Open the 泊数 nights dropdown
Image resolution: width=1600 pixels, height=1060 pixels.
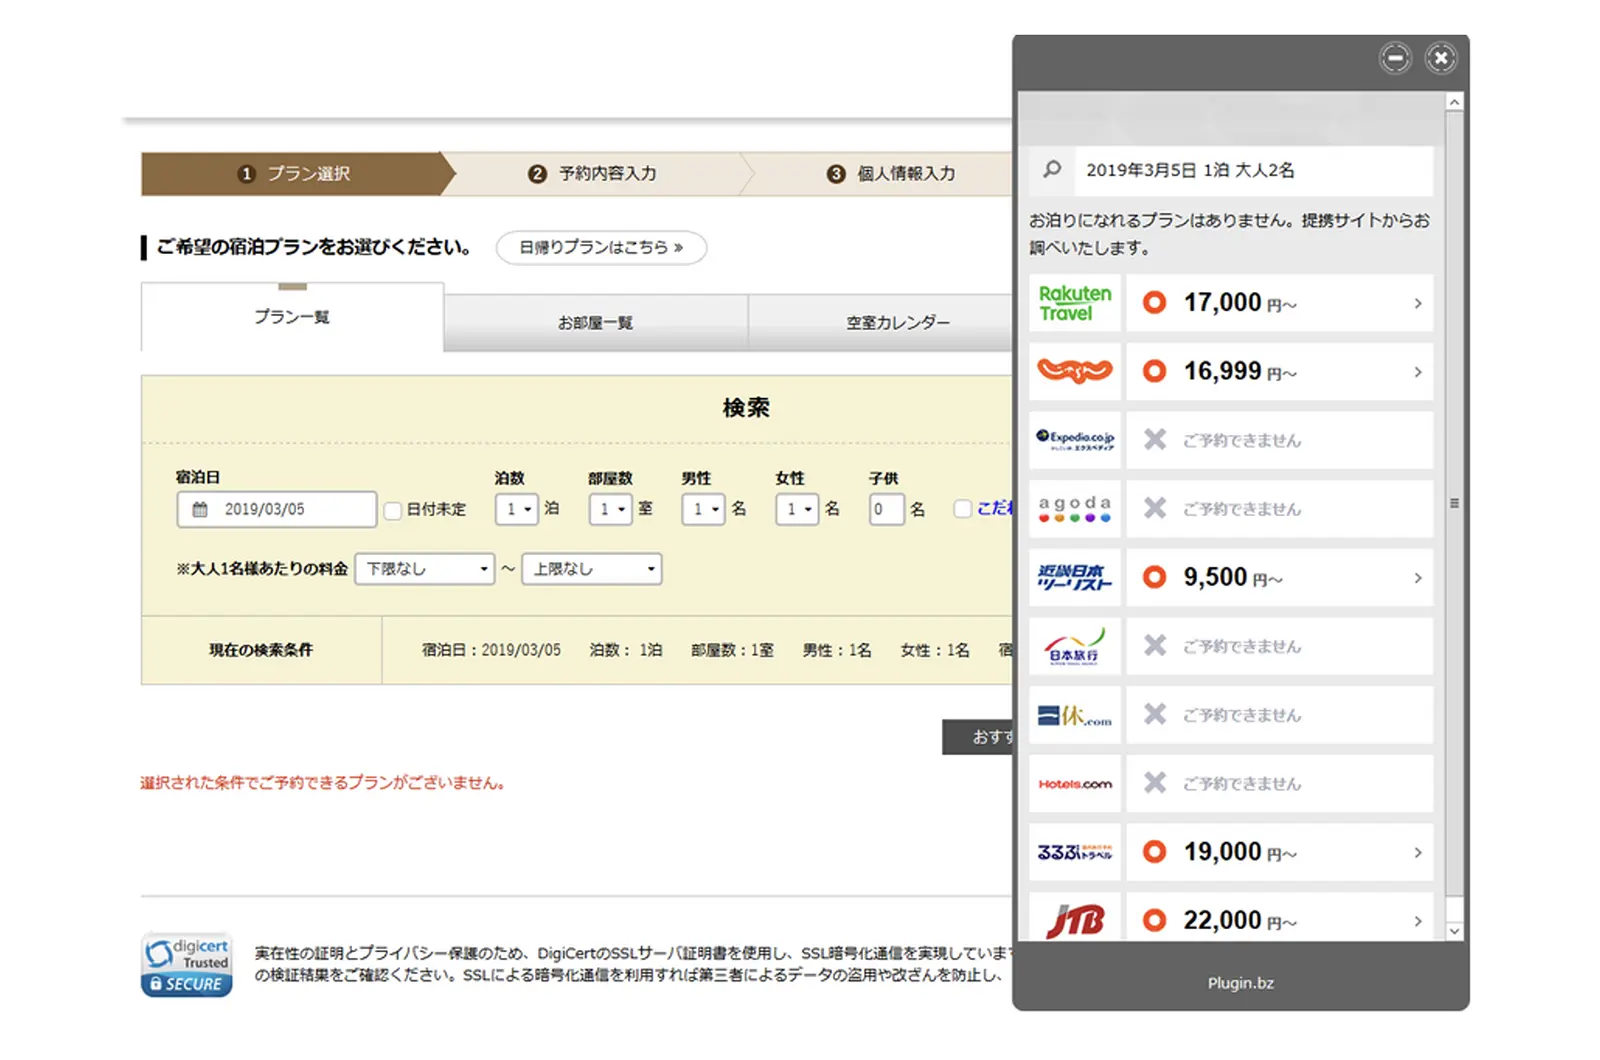click(x=516, y=509)
